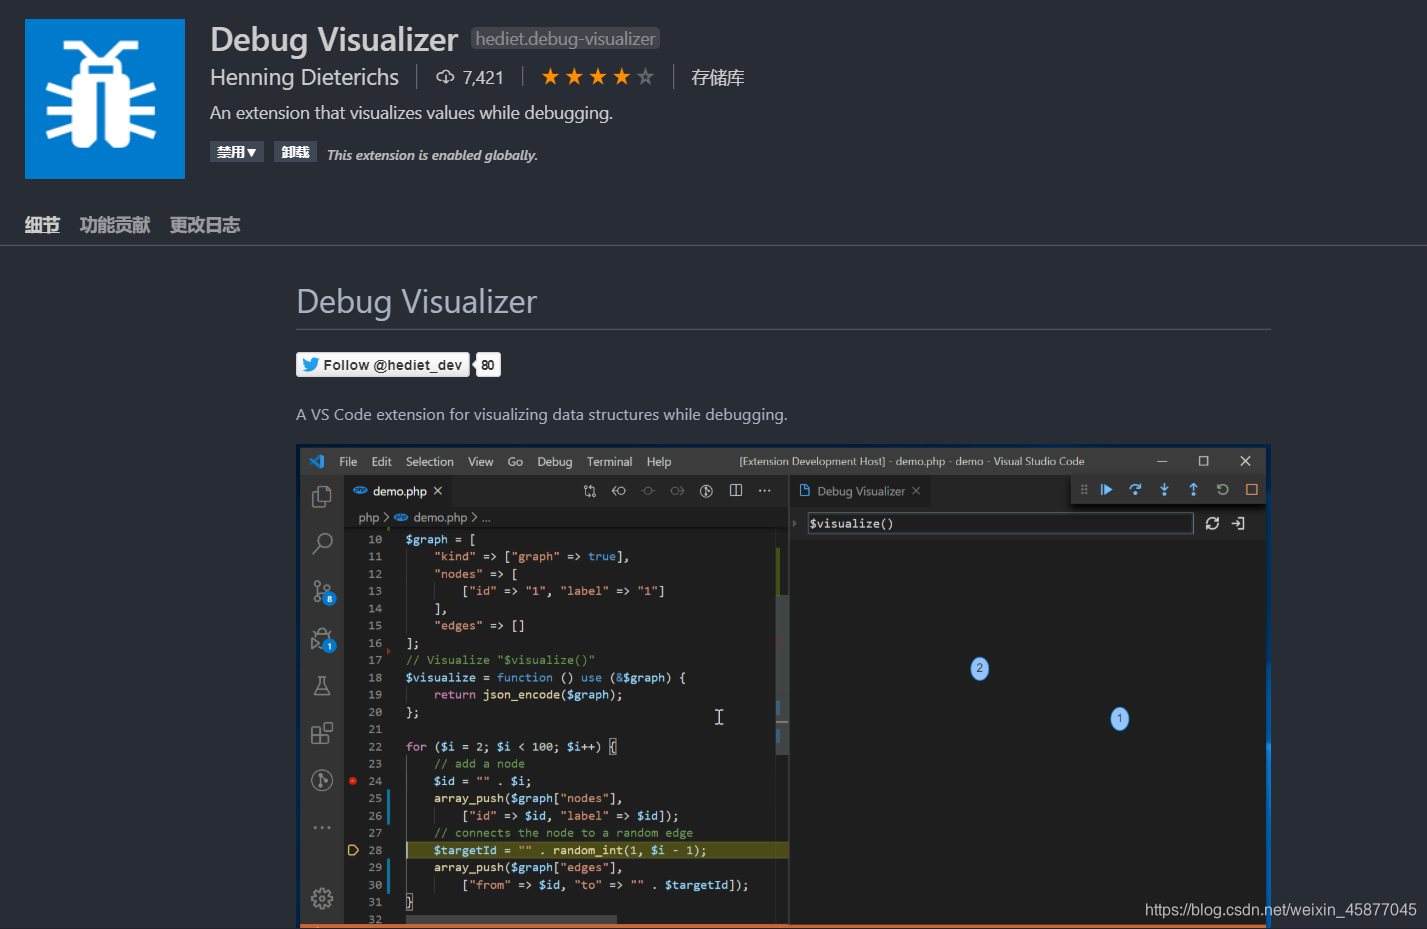Stop debugging with the orange square icon
The image size is (1427, 929).
(x=1251, y=490)
